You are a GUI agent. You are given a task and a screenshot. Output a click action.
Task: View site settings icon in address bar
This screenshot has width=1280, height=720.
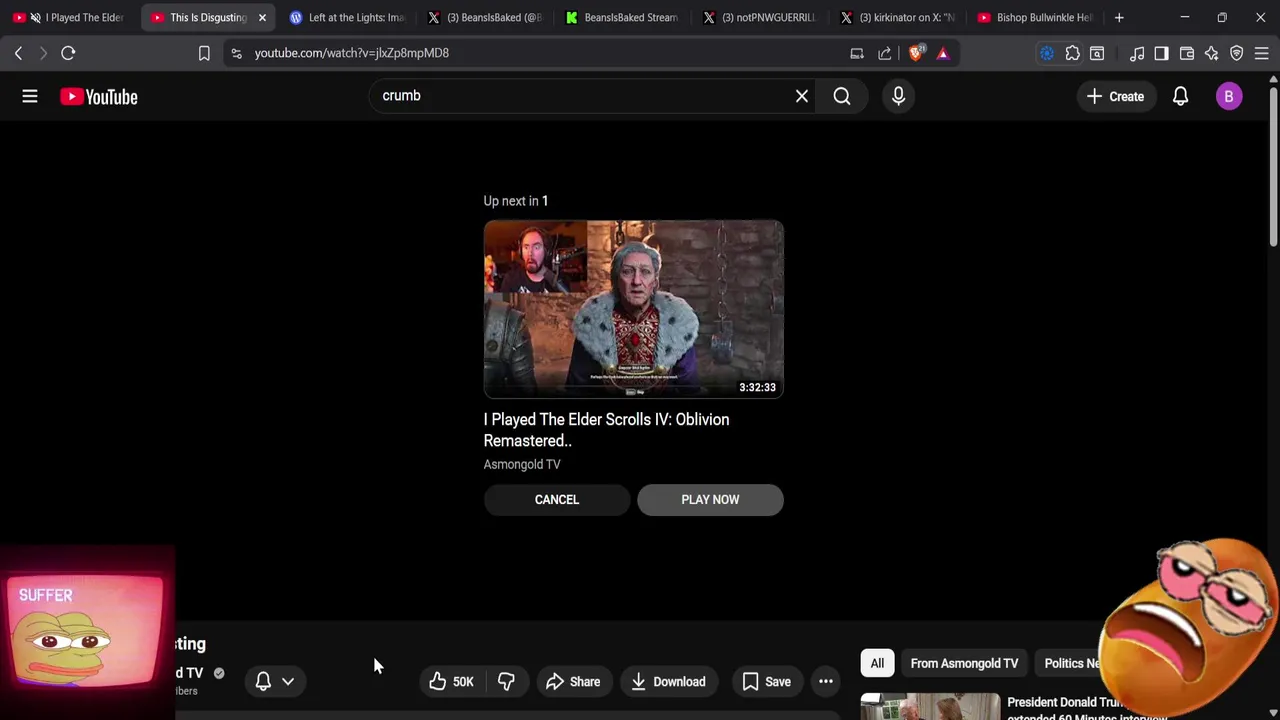pos(236,53)
